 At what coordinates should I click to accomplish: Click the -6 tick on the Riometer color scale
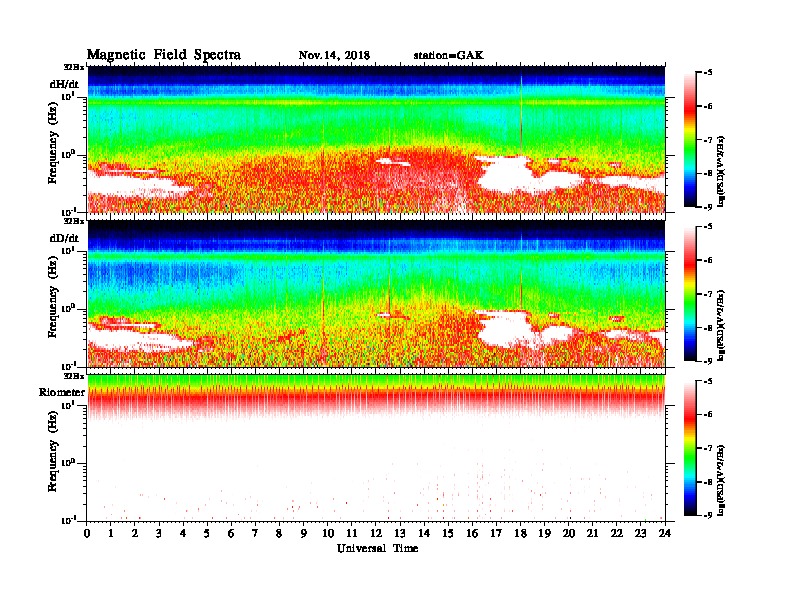tap(708, 415)
